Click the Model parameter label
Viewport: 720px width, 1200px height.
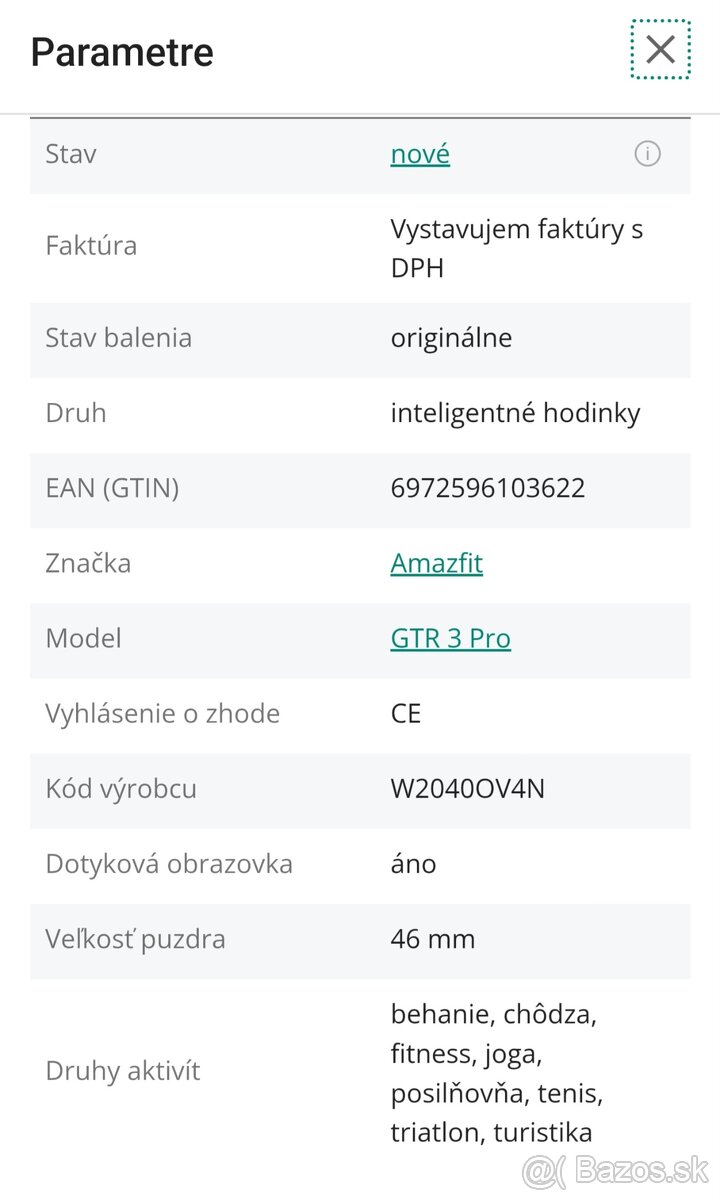click(83, 638)
